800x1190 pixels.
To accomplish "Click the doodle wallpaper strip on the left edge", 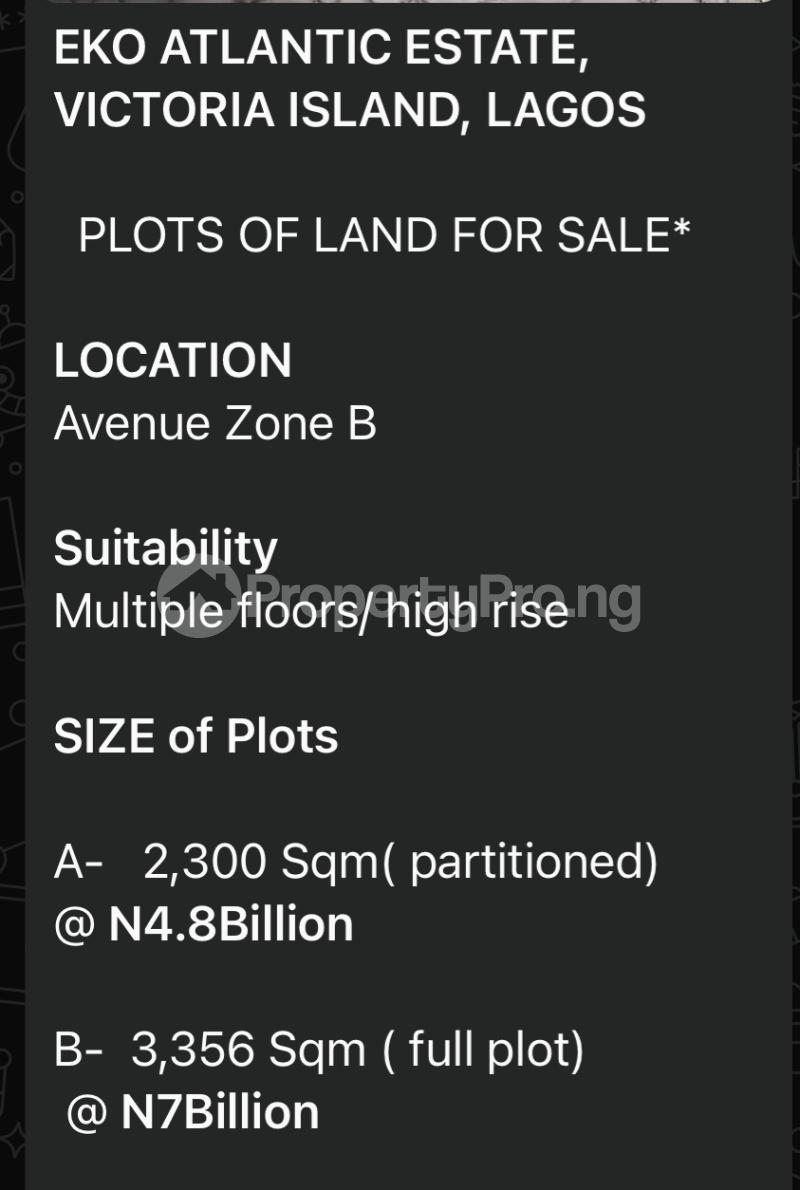I will coord(12,600).
